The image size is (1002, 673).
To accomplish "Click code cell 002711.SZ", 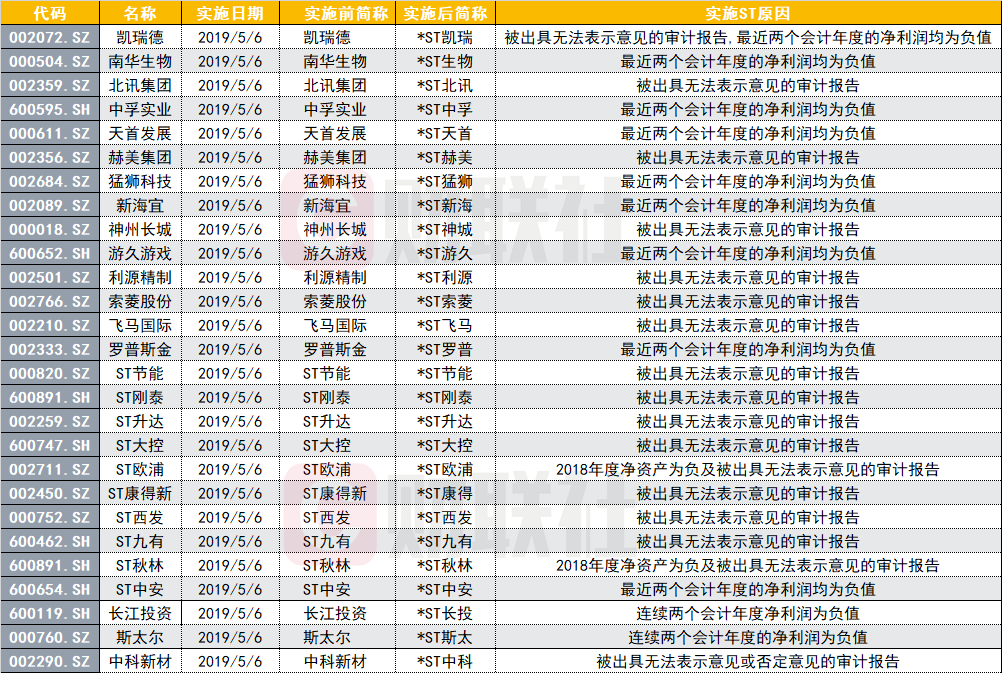I will 50,470.
